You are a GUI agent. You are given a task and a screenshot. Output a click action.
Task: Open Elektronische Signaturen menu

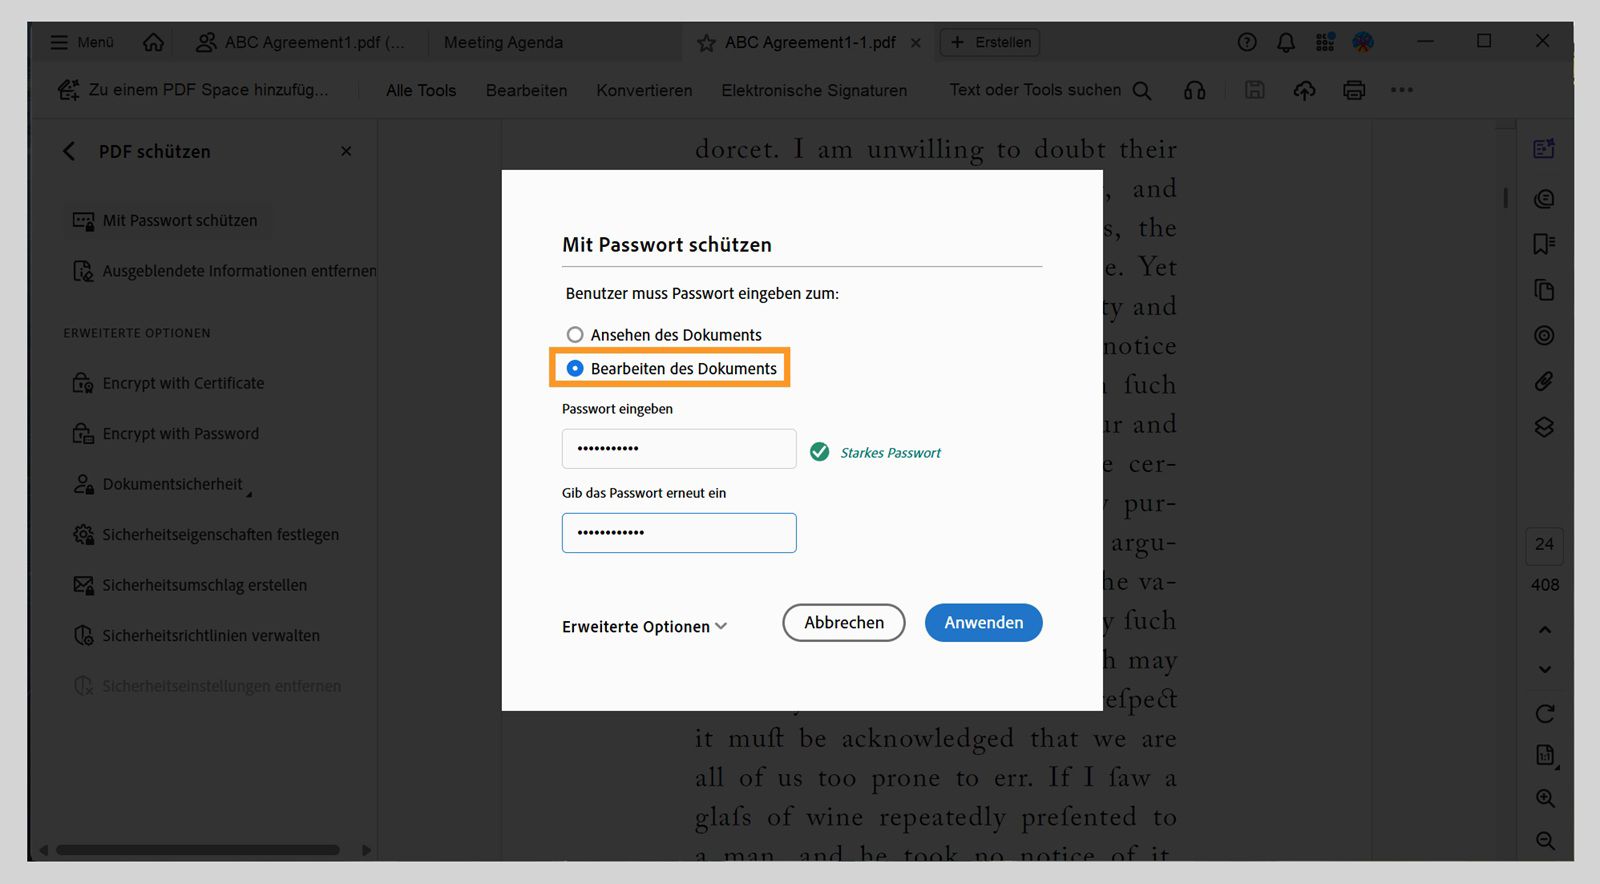pyautogui.click(x=814, y=90)
